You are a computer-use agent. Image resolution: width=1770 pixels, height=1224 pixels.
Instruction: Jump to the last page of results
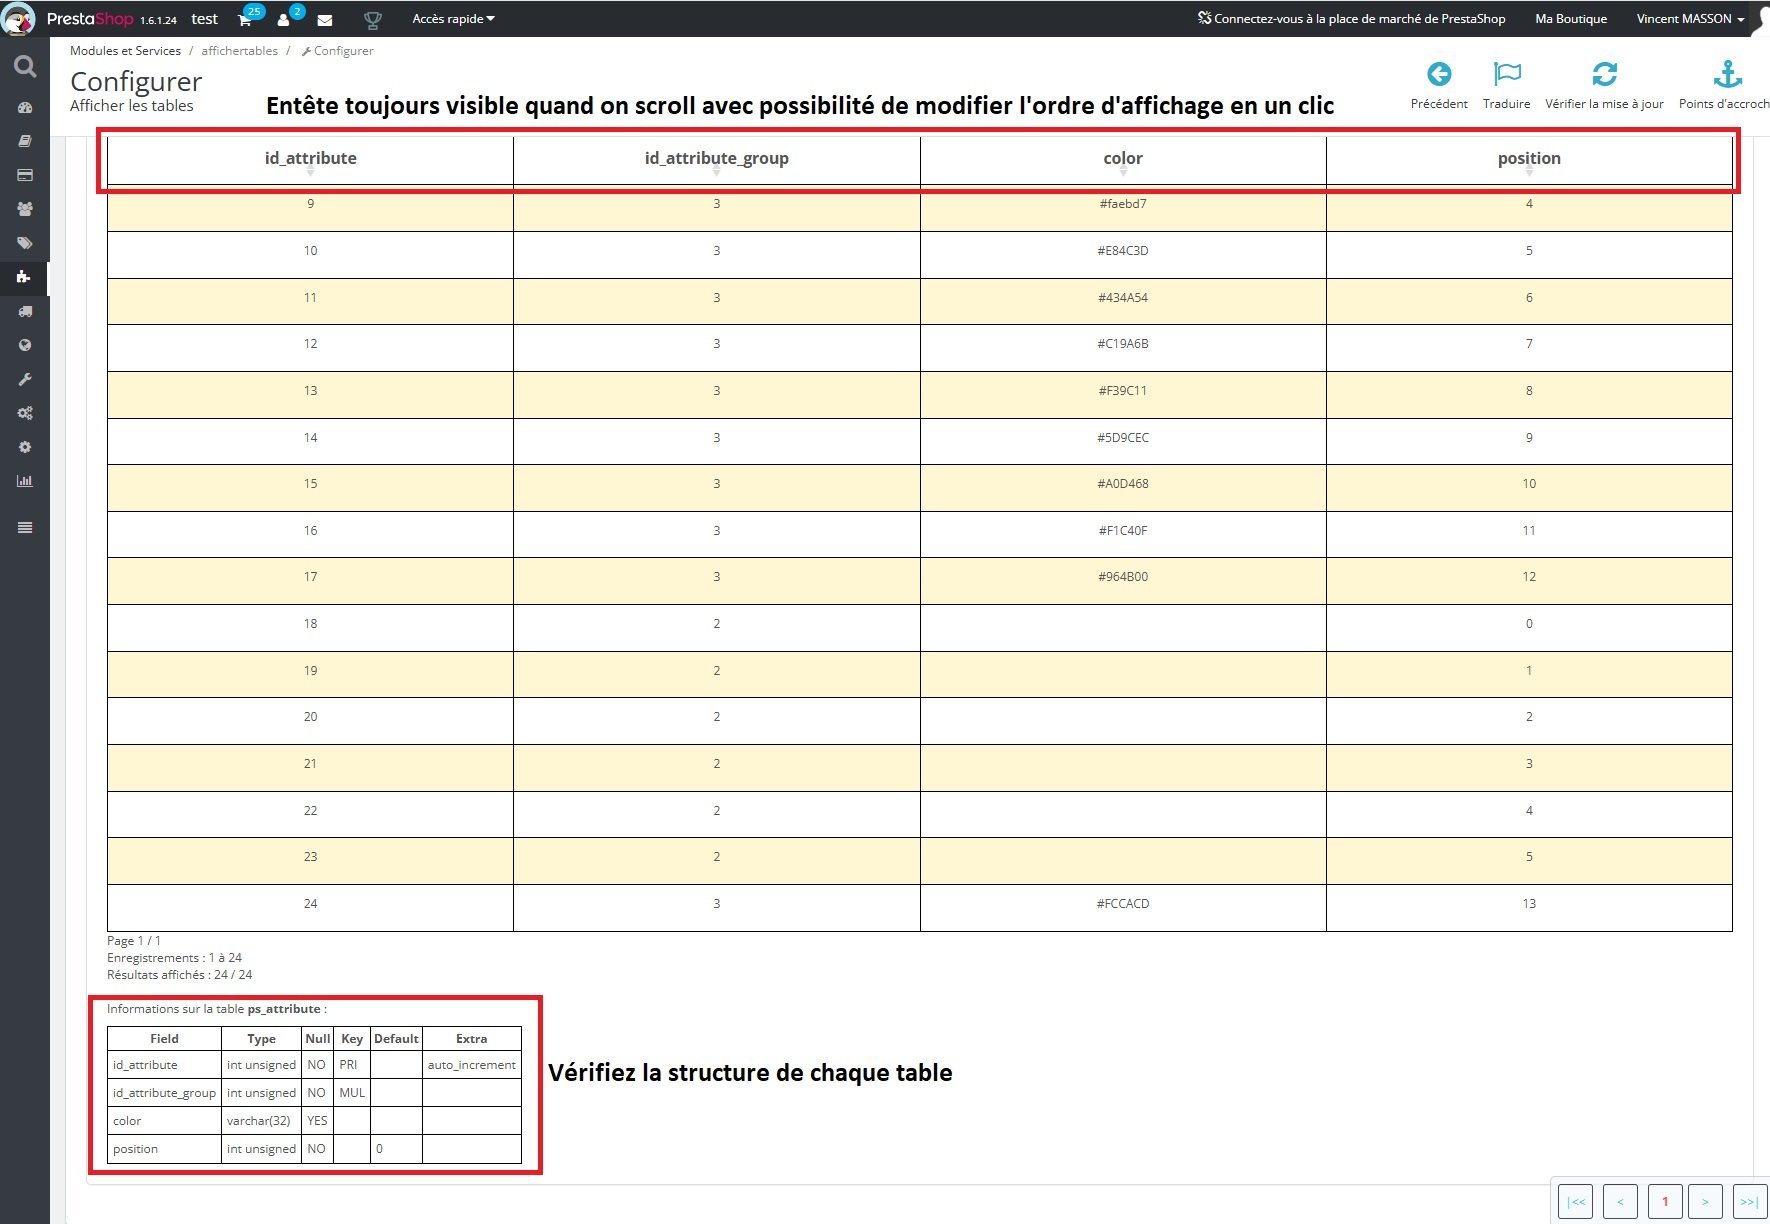coord(1749,1202)
